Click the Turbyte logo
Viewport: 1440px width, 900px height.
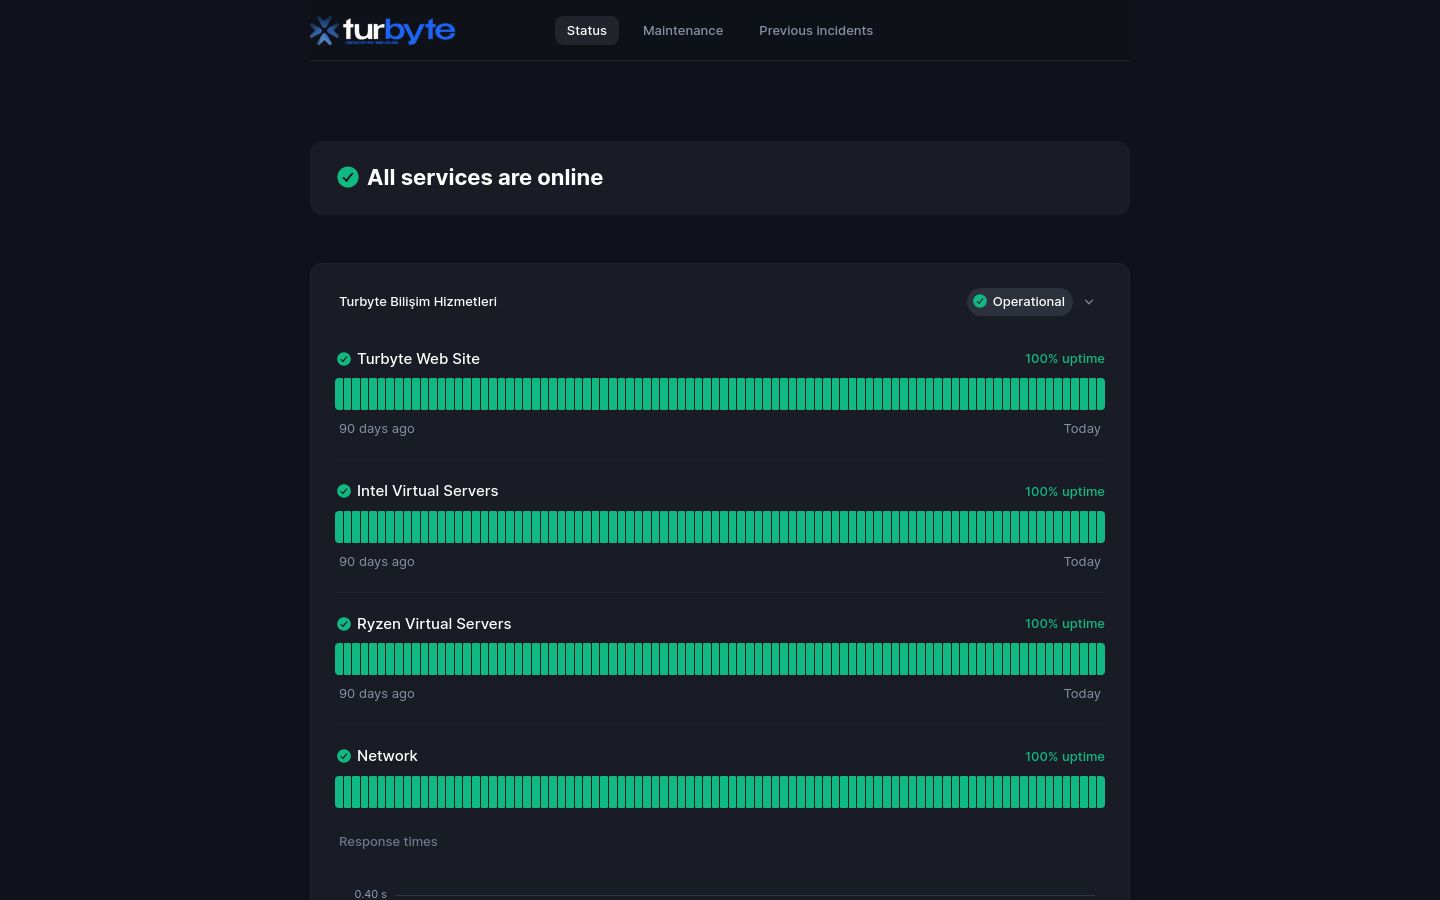click(x=382, y=31)
